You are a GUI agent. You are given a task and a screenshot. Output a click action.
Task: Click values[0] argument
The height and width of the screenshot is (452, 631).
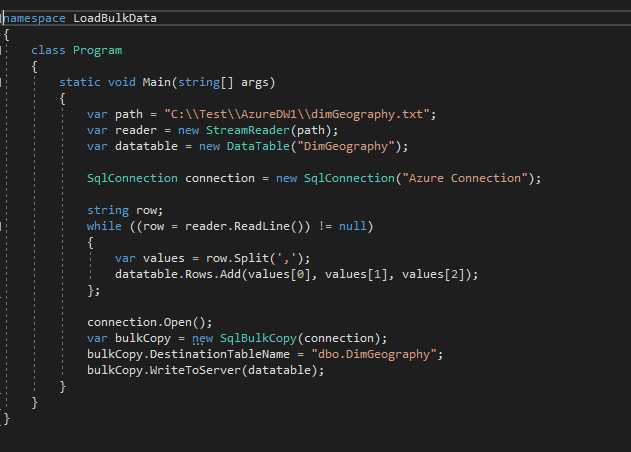pos(279,275)
